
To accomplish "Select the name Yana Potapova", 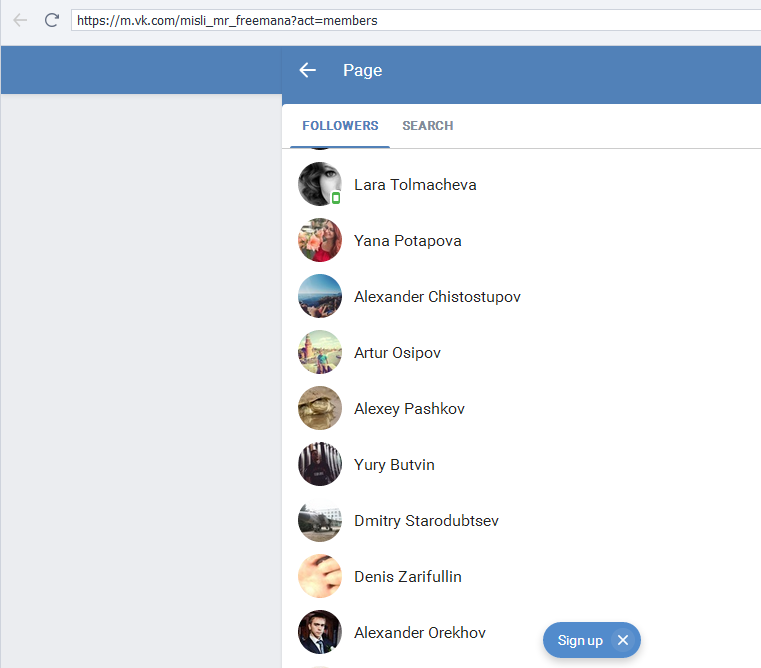I will [408, 241].
